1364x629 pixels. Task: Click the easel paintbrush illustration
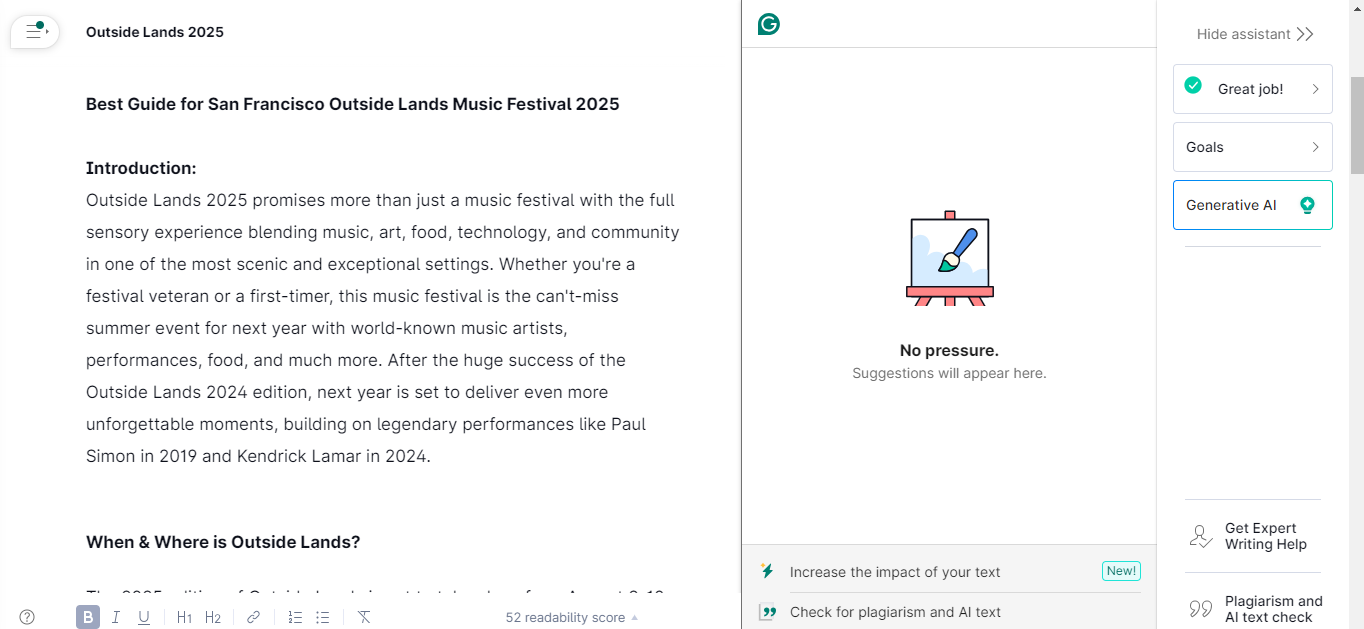coord(949,258)
